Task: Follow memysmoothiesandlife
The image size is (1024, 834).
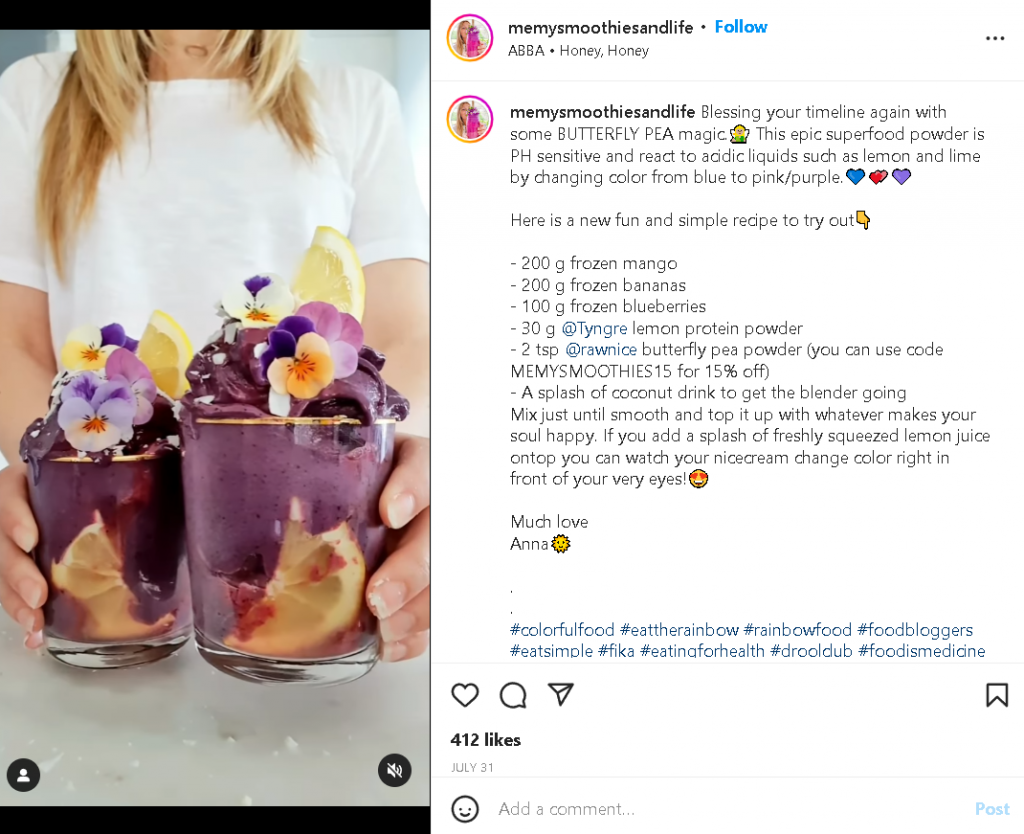Action: (x=740, y=27)
